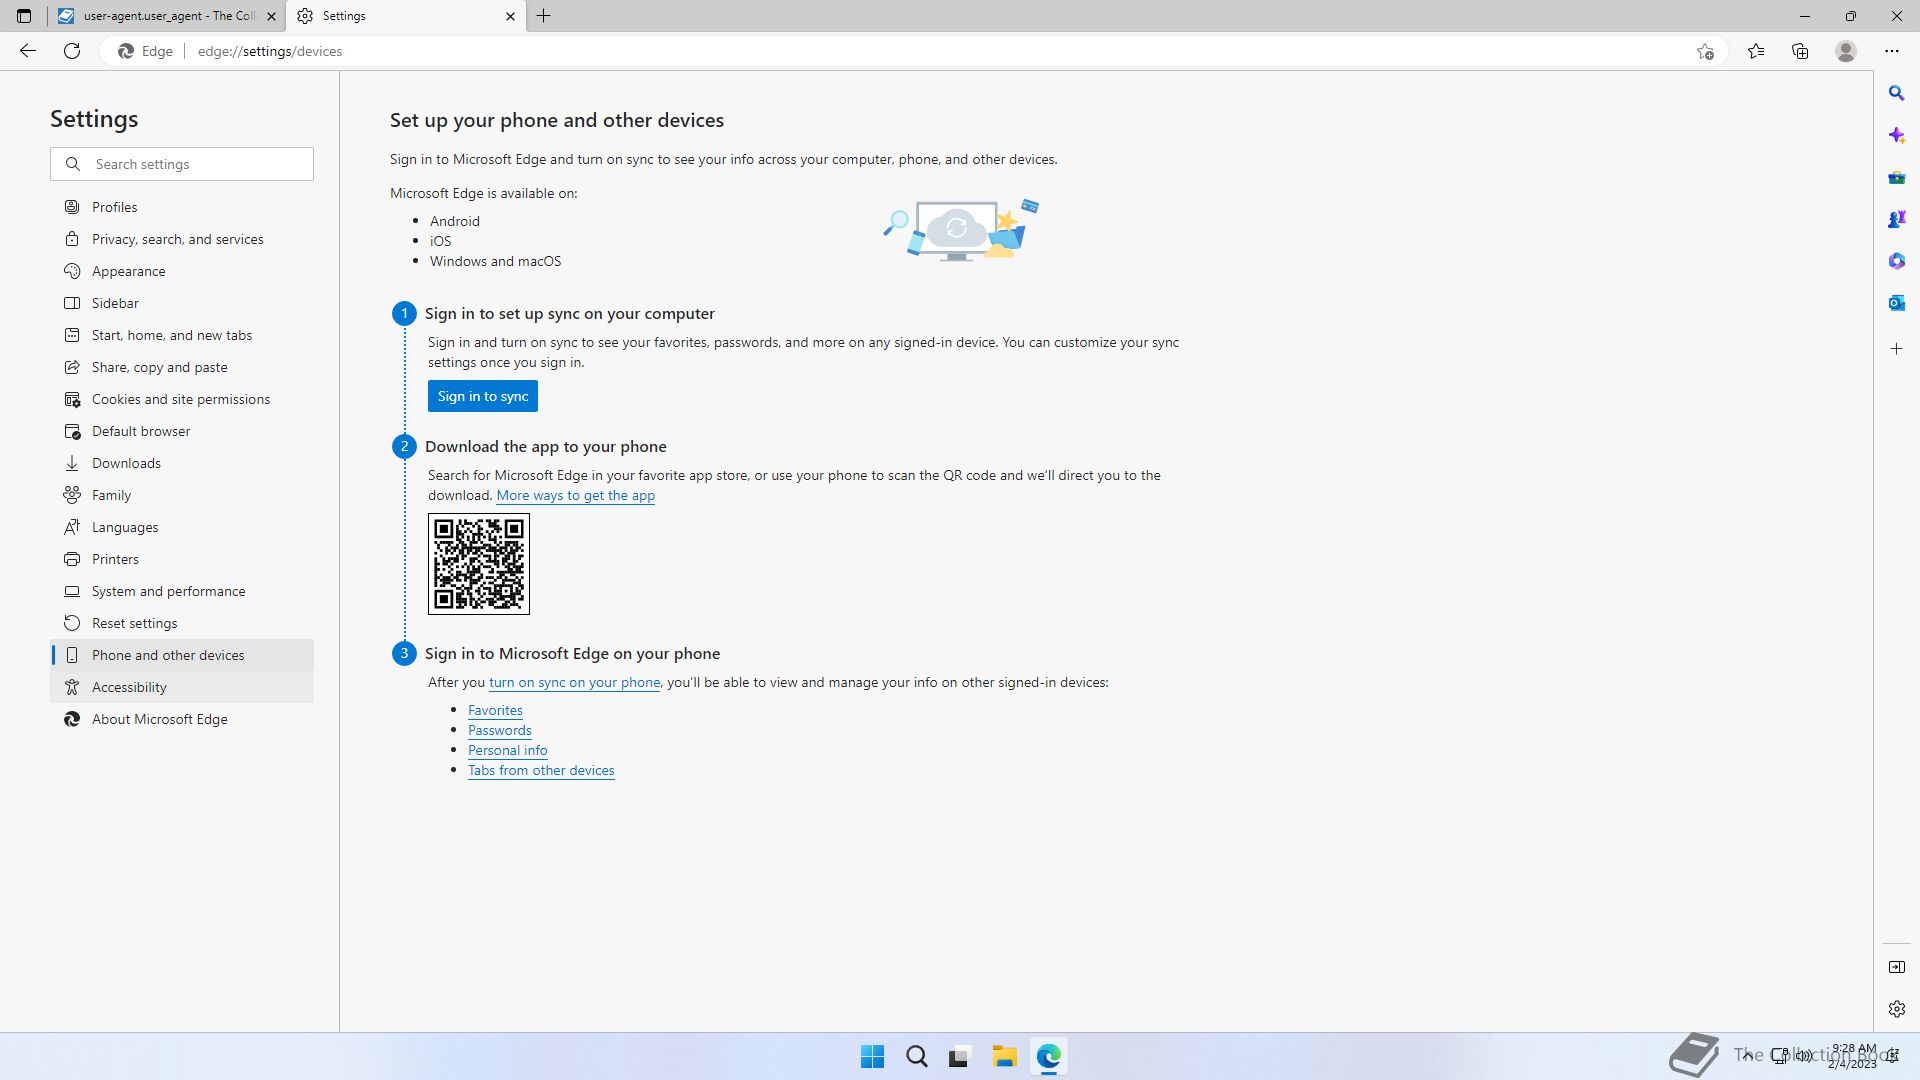Screen dimensions: 1920x1080
Task: Click Tabs from other devices link
Action: tap(541, 771)
